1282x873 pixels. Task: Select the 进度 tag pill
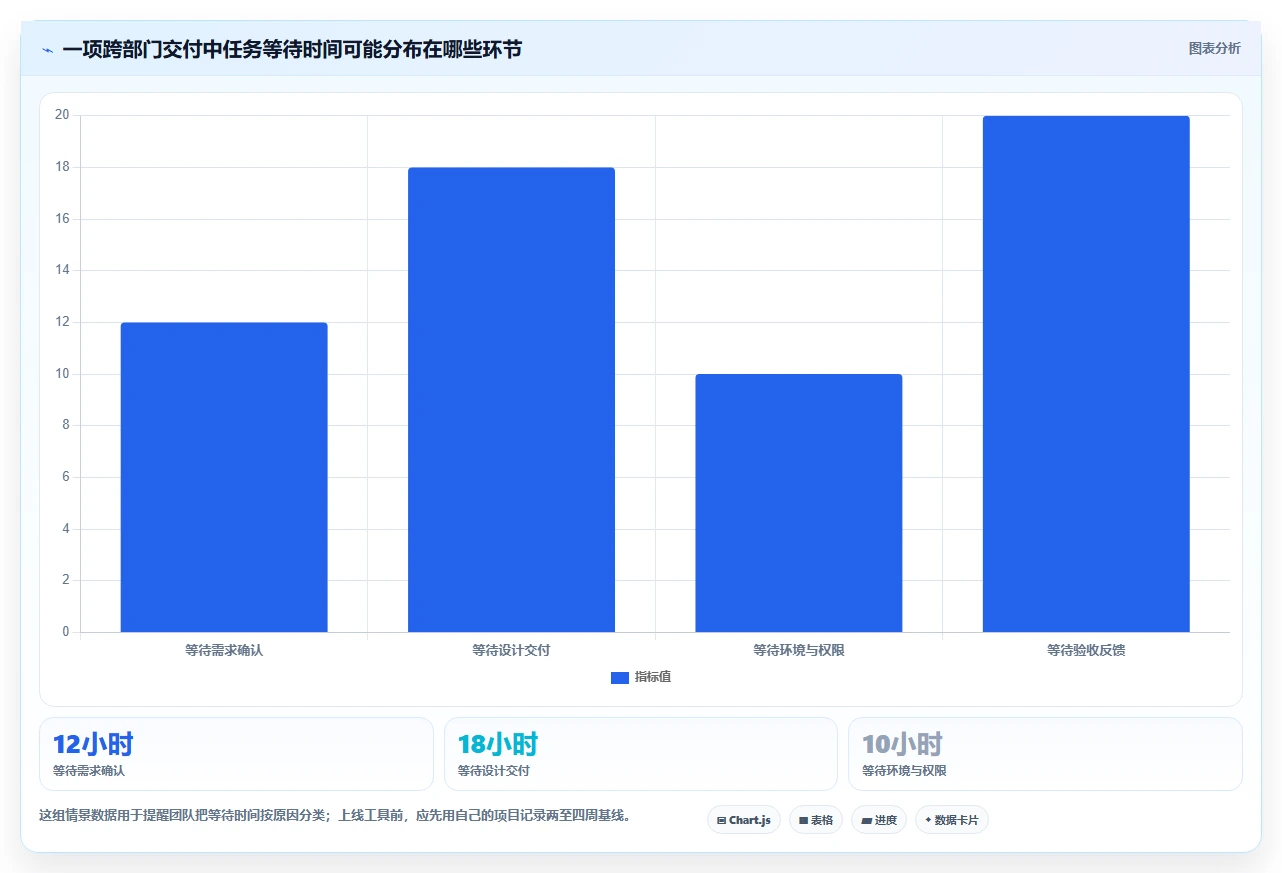pos(879,820)
